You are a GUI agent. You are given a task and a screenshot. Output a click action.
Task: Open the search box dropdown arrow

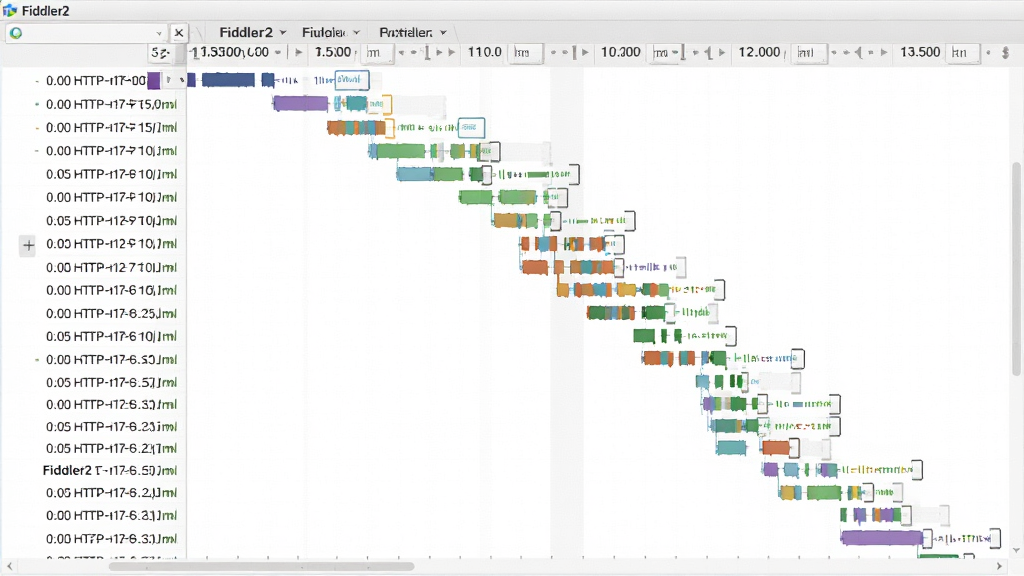(159, 33)
